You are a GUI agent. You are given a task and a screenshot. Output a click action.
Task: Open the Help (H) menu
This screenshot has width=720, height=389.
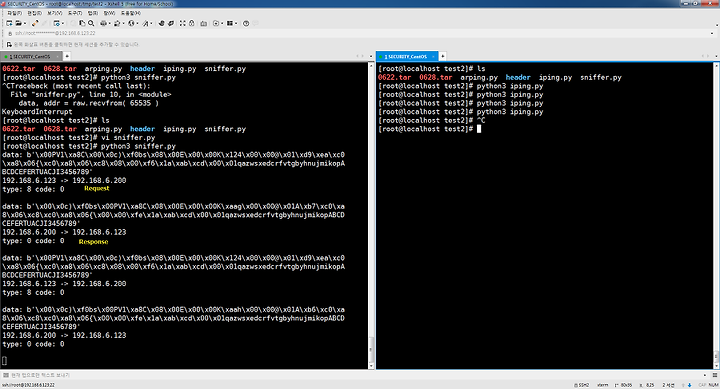pyautogui.click(x=131, y=13)
